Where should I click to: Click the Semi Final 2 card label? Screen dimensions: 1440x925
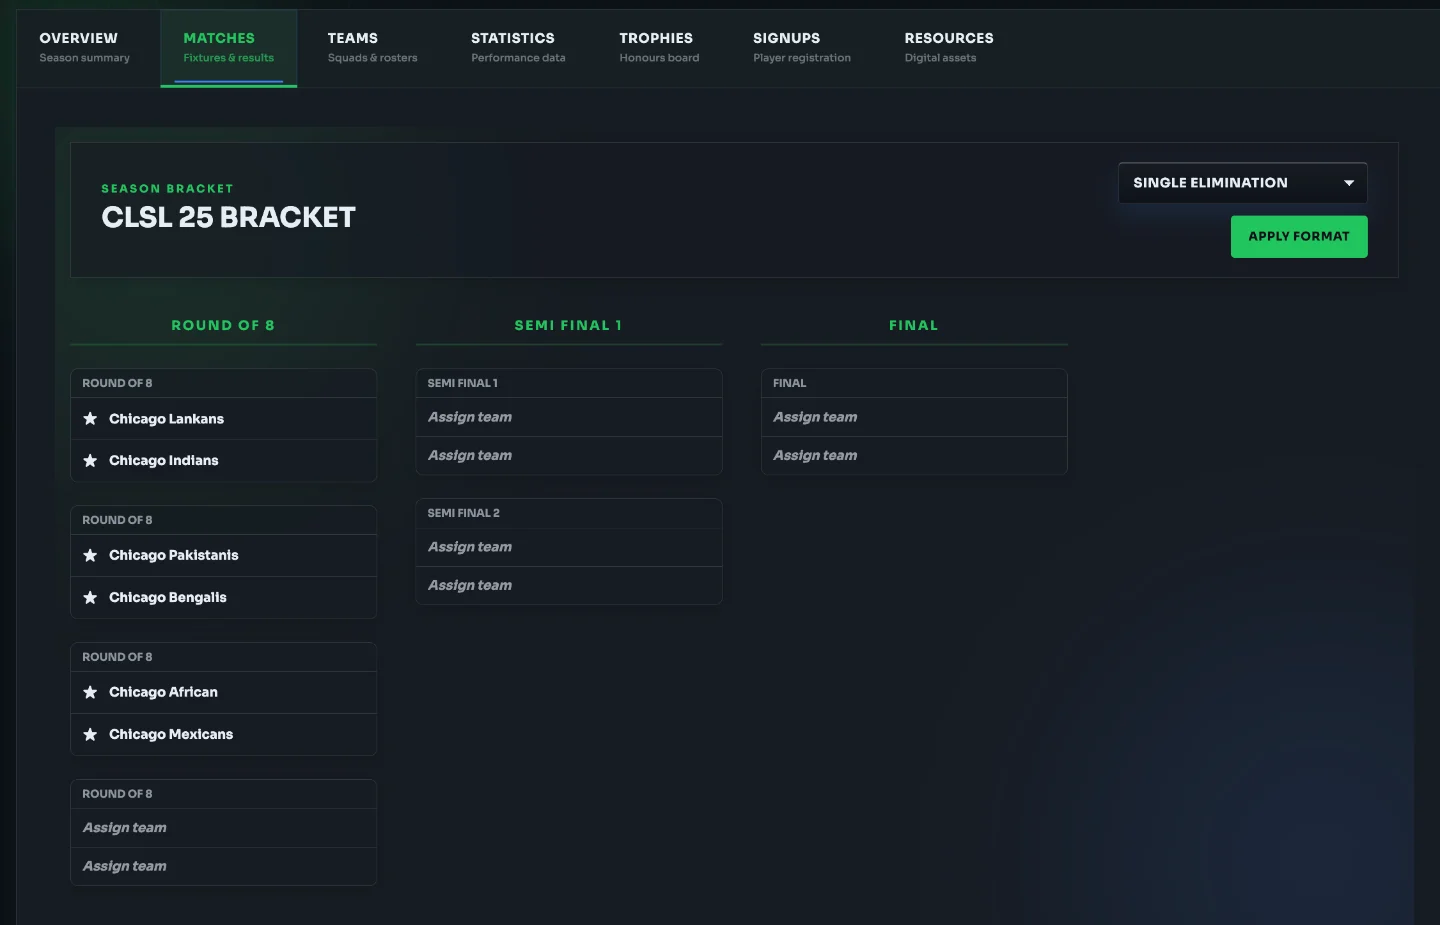[463, 513]
